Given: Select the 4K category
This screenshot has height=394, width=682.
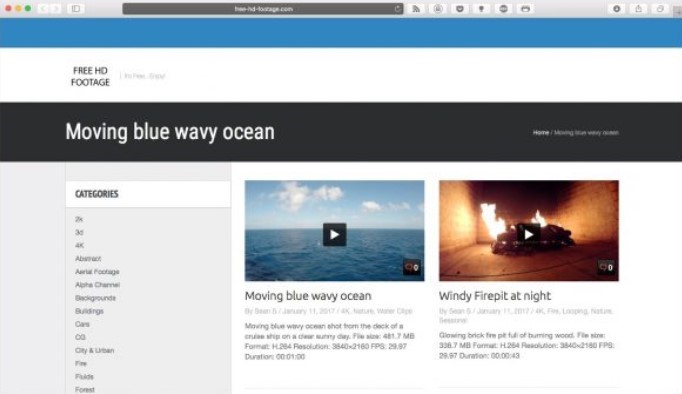Looking at the screenshot, I should (x=79, y=245).
